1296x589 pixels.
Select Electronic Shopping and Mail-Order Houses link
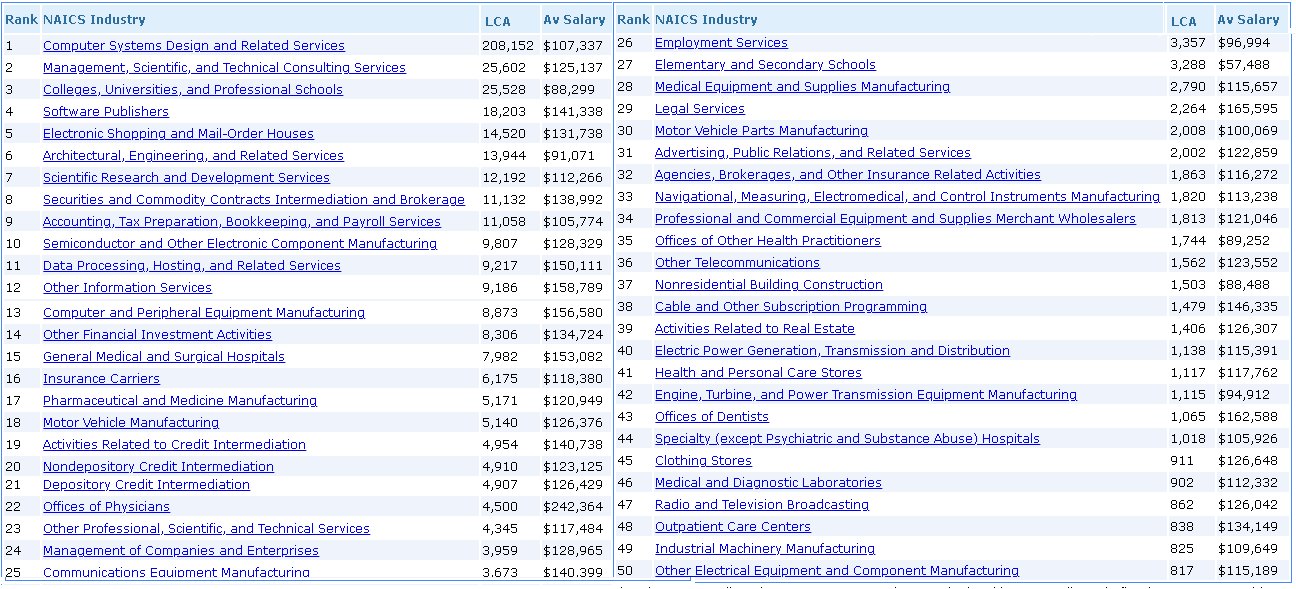coord(178,134)
